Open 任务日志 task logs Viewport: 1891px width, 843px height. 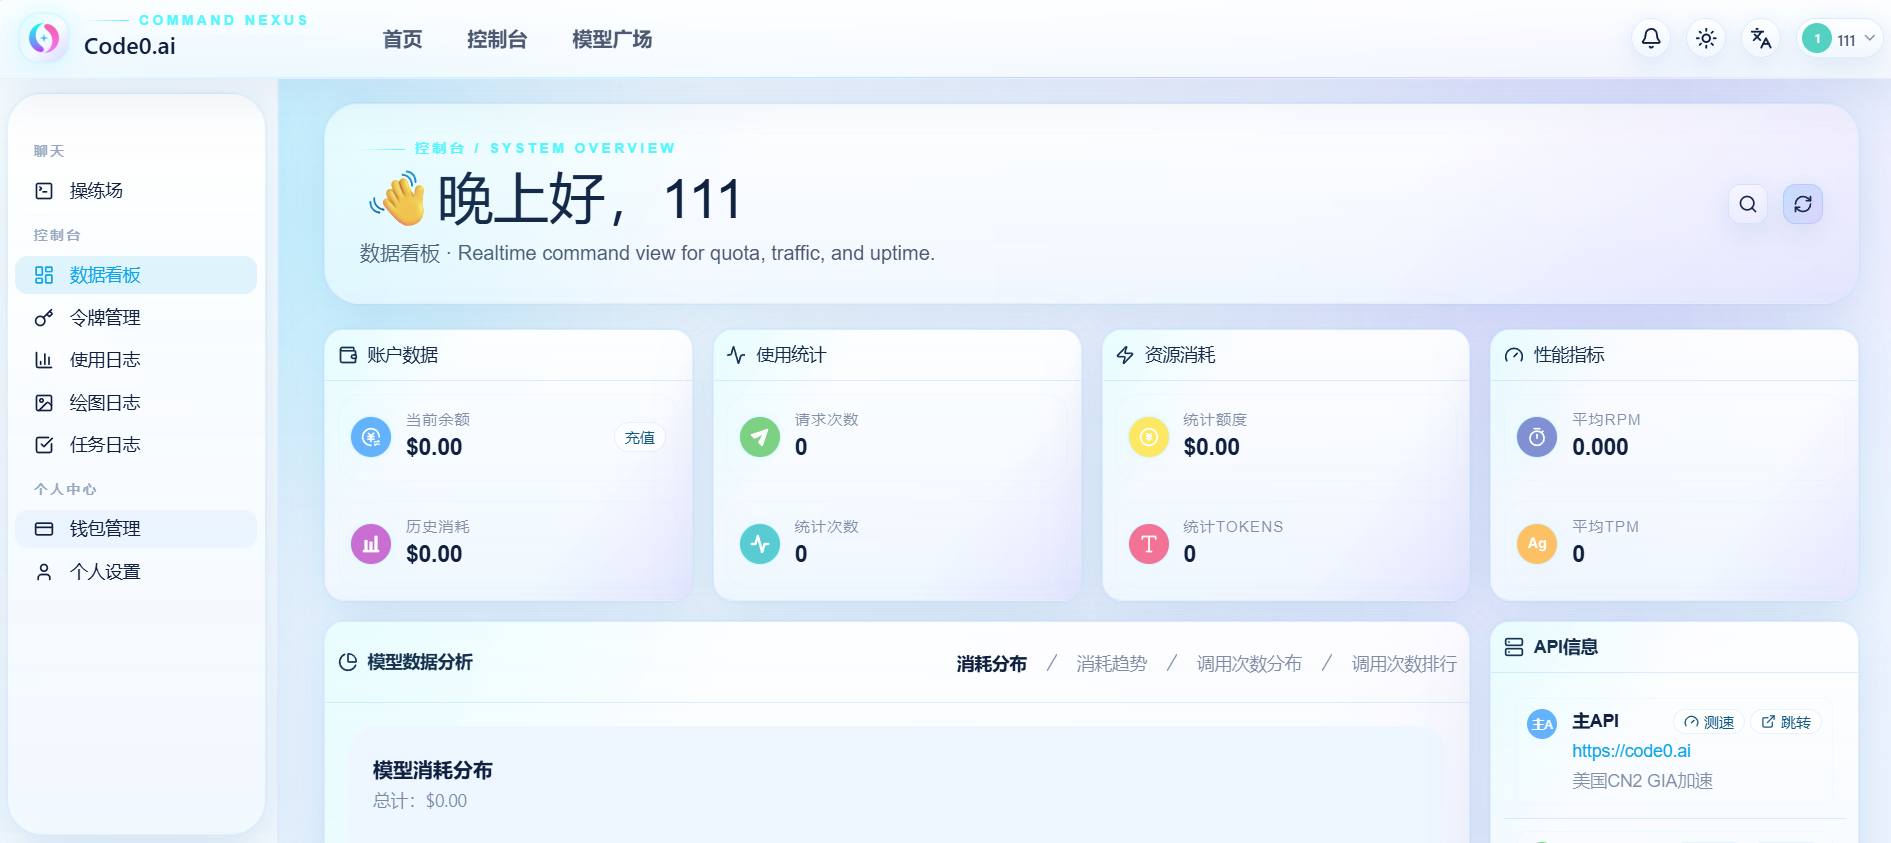point(104,445)
